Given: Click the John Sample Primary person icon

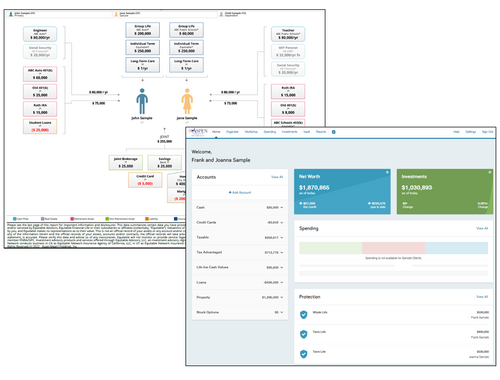Looking at the screenshot, I should (x=11, y=14).
